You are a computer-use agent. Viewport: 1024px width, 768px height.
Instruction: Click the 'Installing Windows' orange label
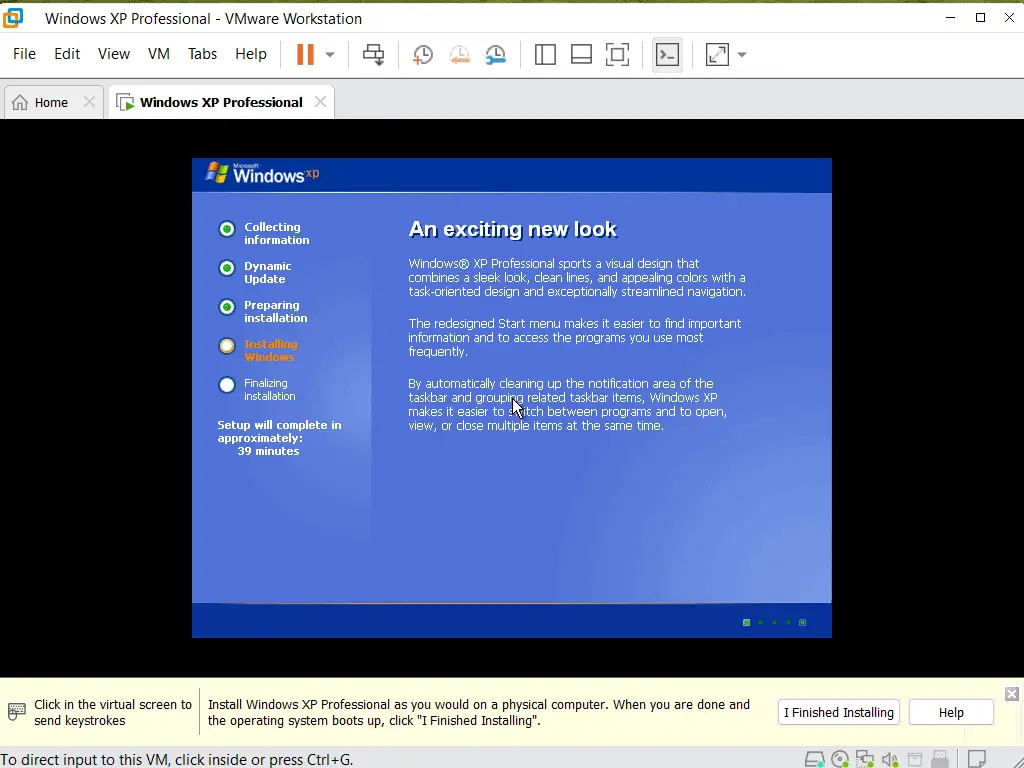270,351
